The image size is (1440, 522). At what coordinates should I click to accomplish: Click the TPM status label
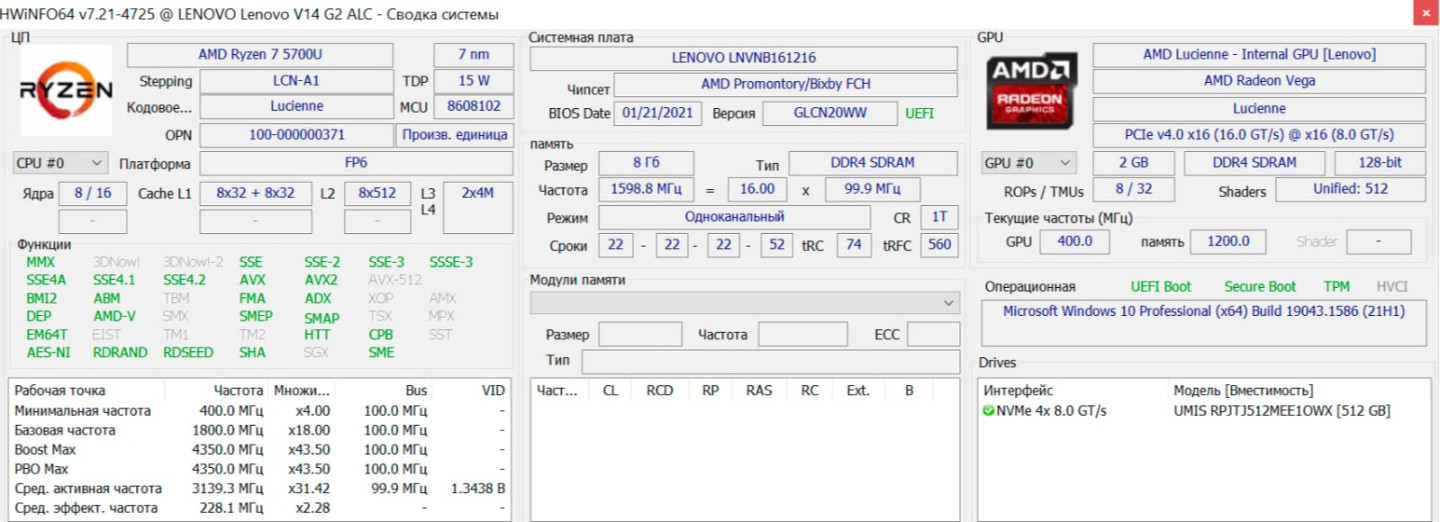pos(1337,286)
